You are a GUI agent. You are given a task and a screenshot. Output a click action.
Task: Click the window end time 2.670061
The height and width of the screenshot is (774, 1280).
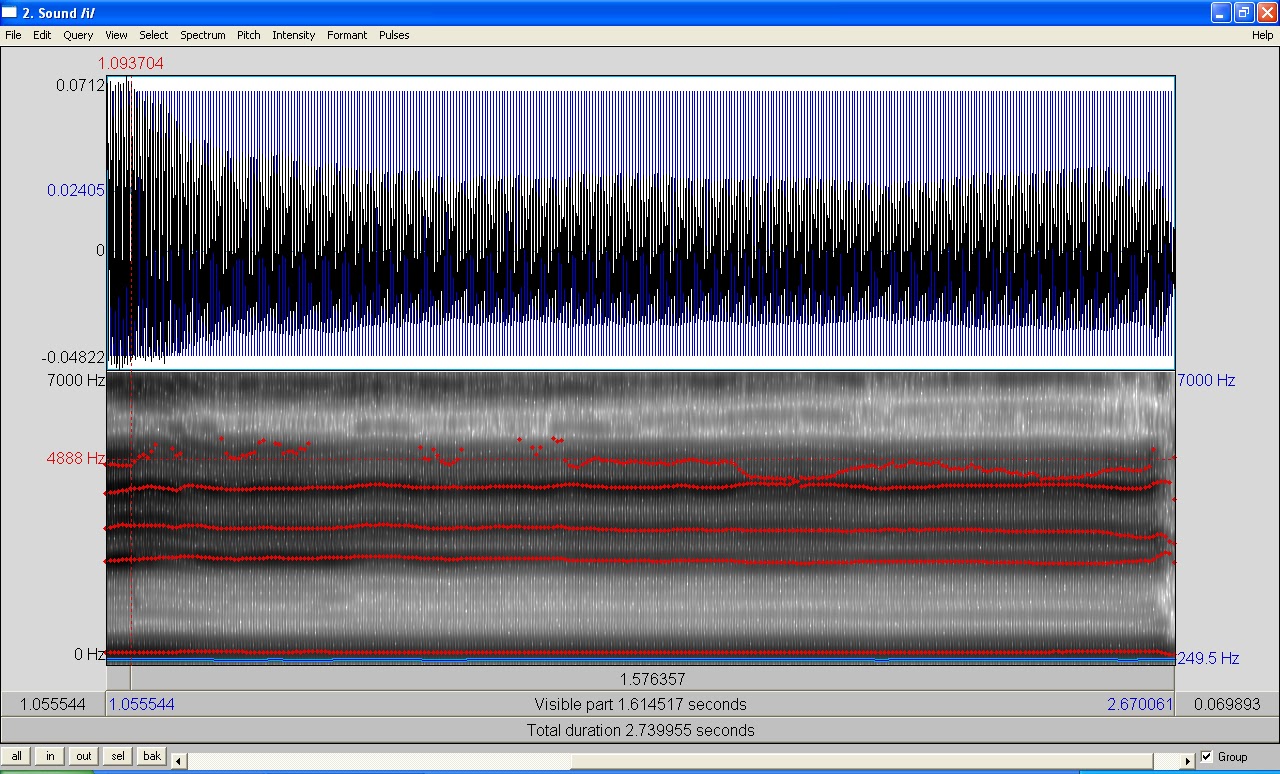(1140, 704)
